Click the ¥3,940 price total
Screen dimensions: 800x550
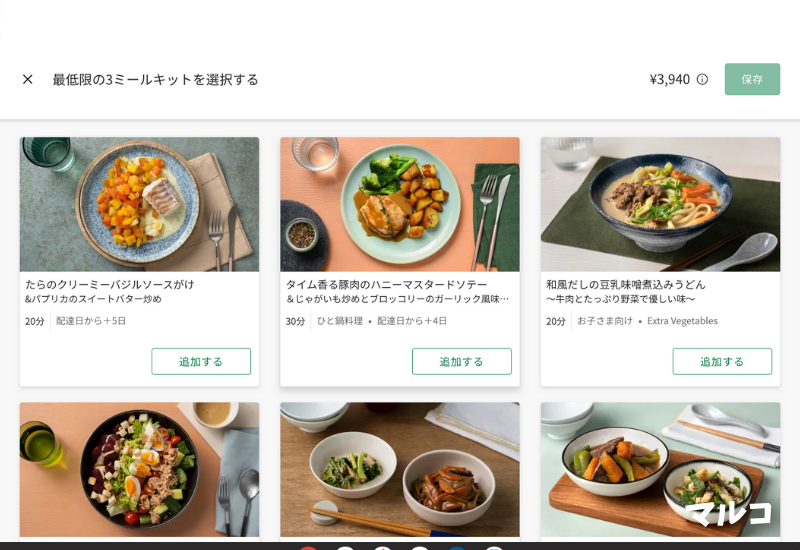669,79
